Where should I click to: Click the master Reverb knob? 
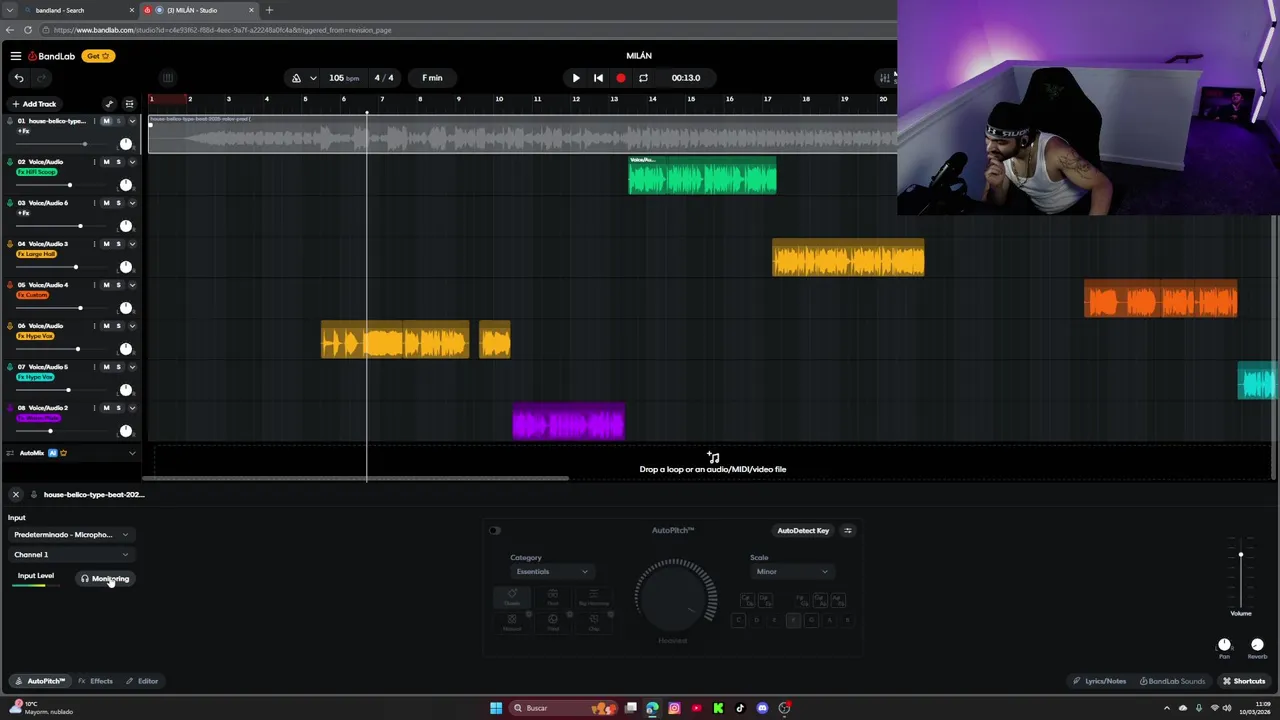click(1257, 645)
